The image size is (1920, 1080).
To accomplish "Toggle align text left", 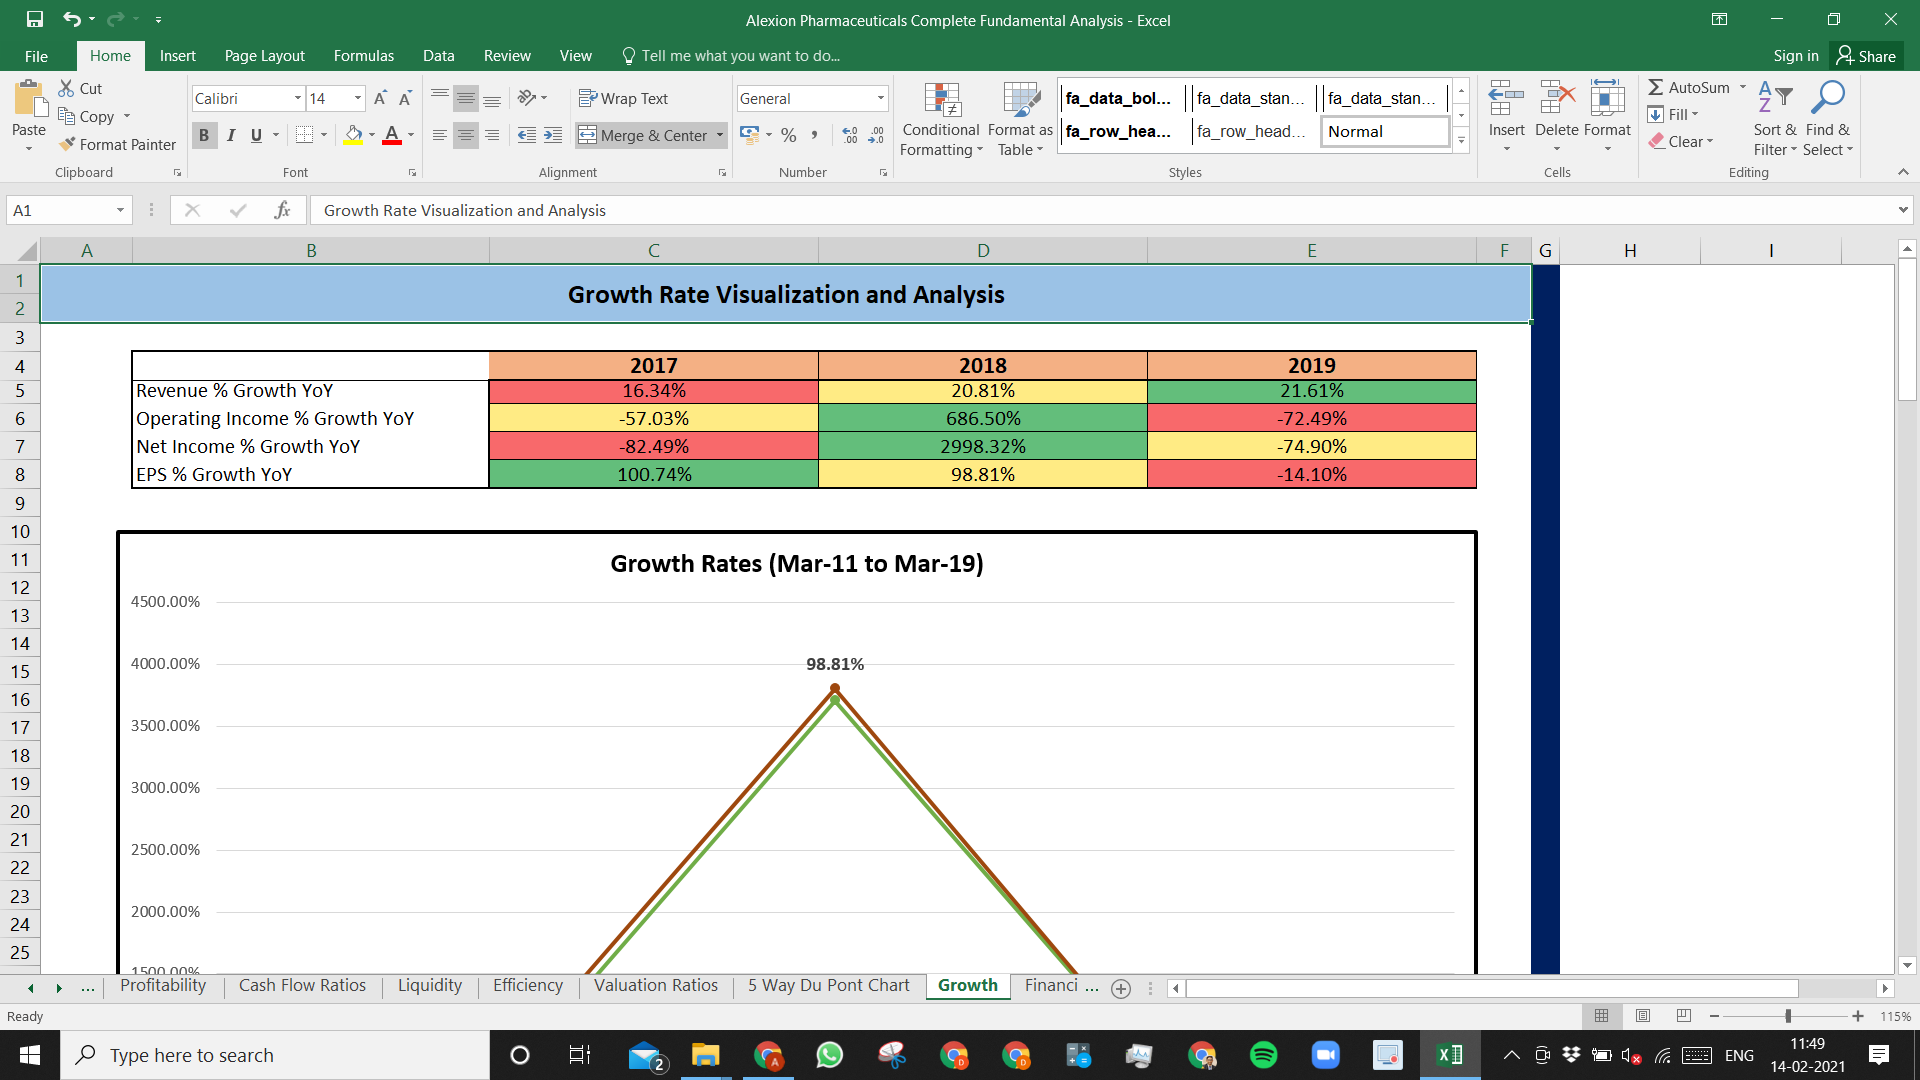I will (440, 135).
